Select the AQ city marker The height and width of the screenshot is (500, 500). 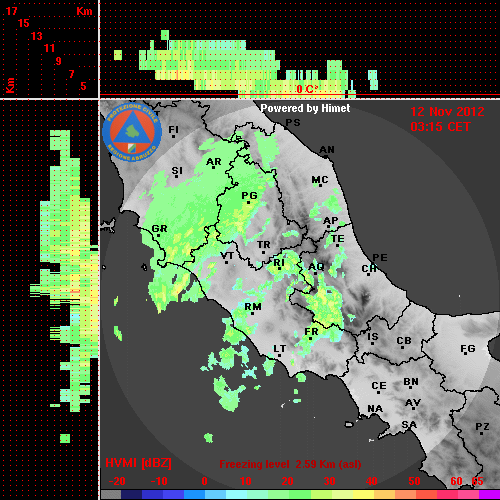coord(316,268)
